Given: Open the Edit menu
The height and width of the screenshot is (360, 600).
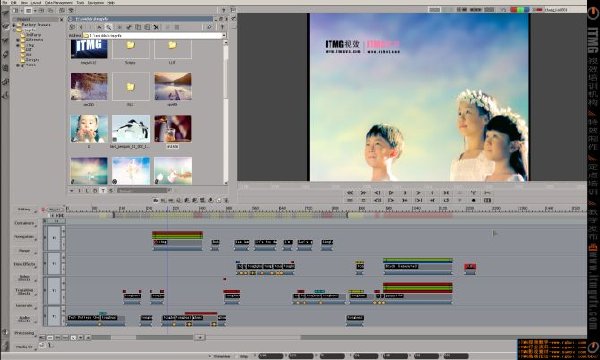Looking at the screenshot, I should [14, 3].
